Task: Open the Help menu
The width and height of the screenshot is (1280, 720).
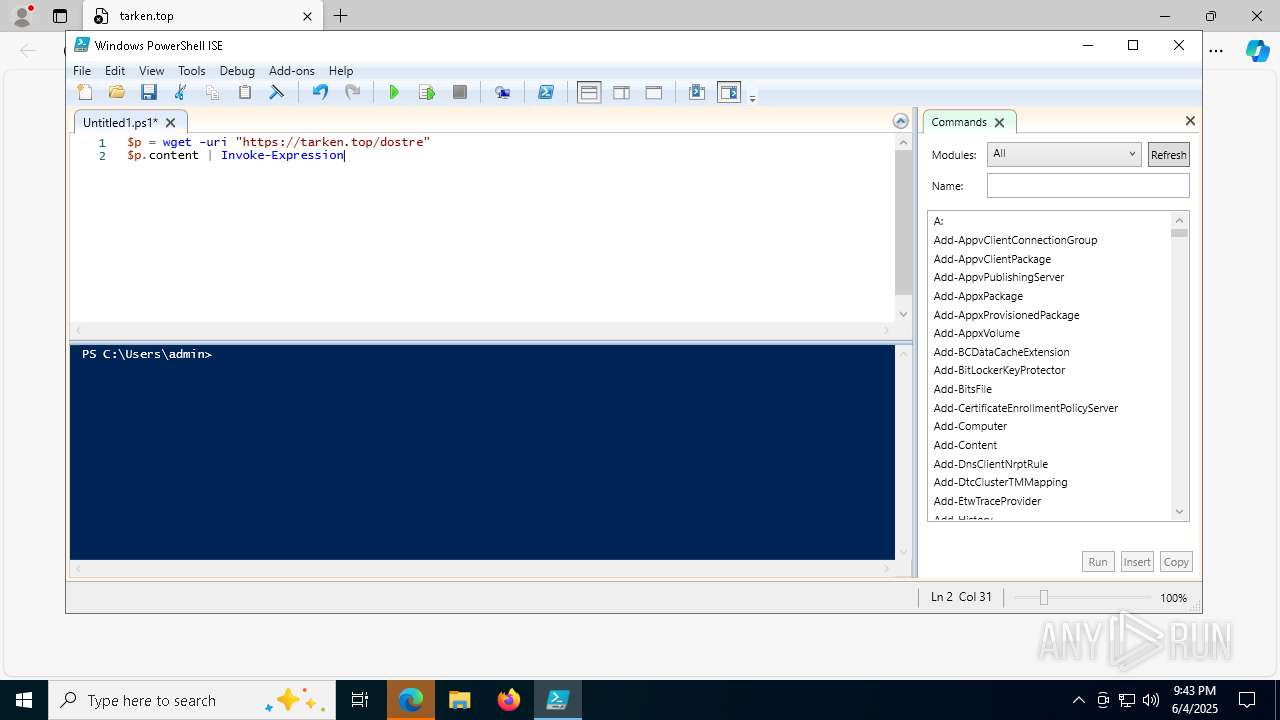Action: 341,71
